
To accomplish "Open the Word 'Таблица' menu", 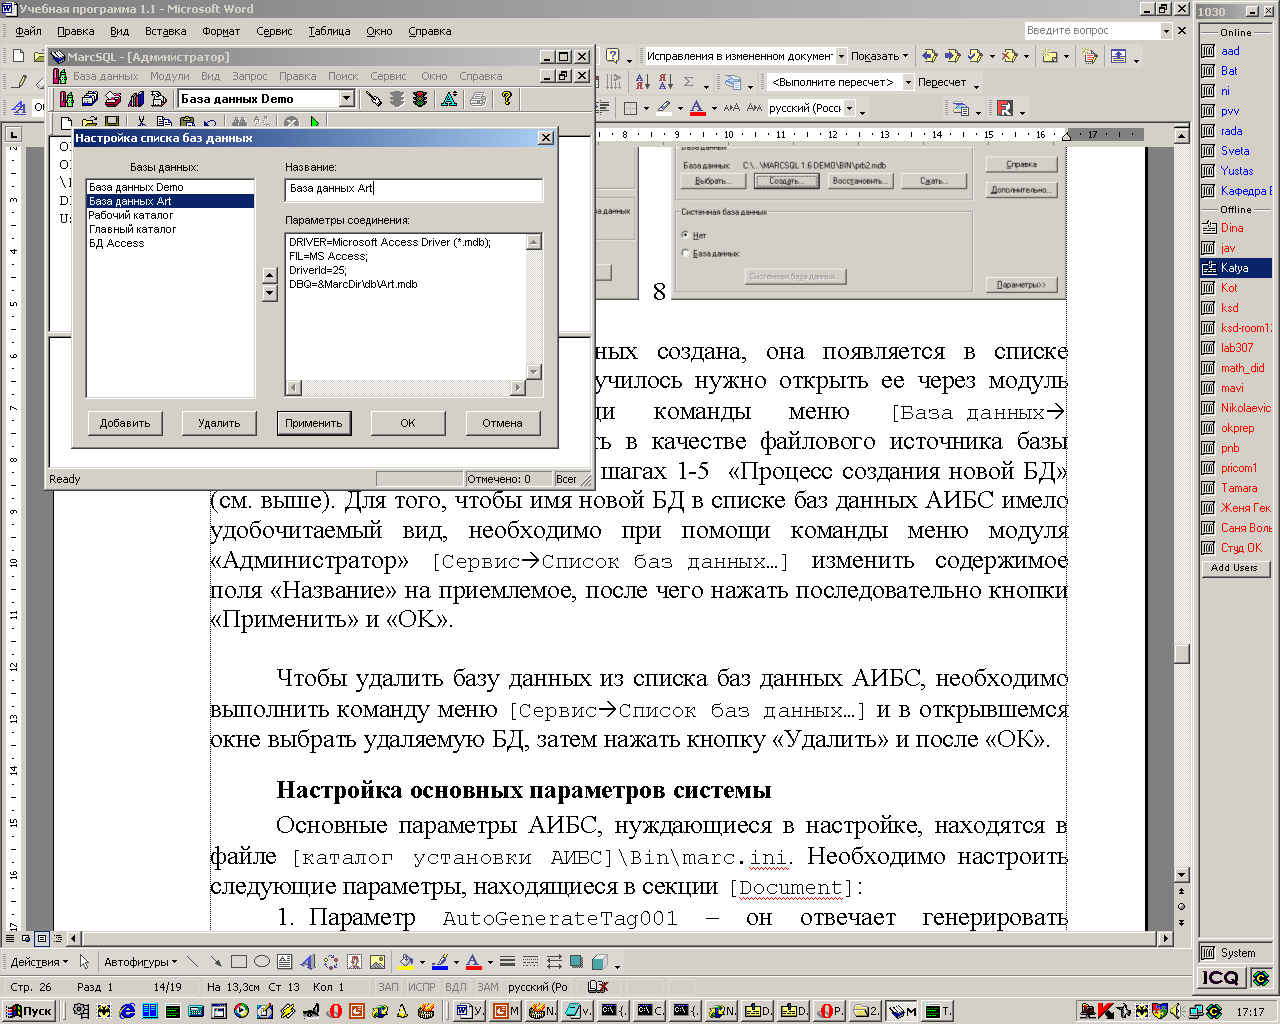I will tap(329, 31).
